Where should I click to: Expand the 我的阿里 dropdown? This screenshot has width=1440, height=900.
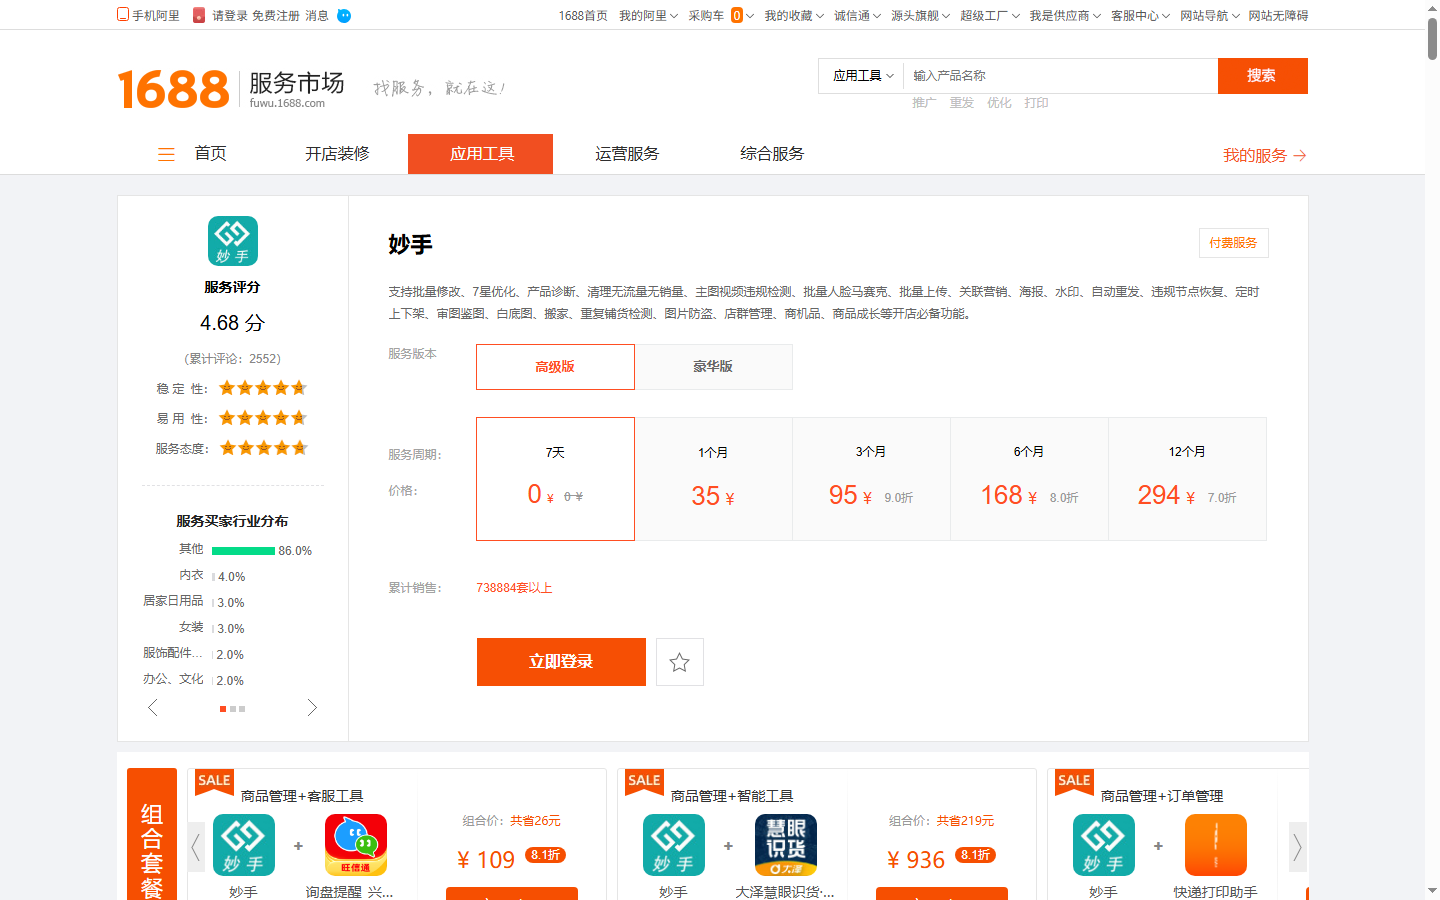[x=648, y=16]
